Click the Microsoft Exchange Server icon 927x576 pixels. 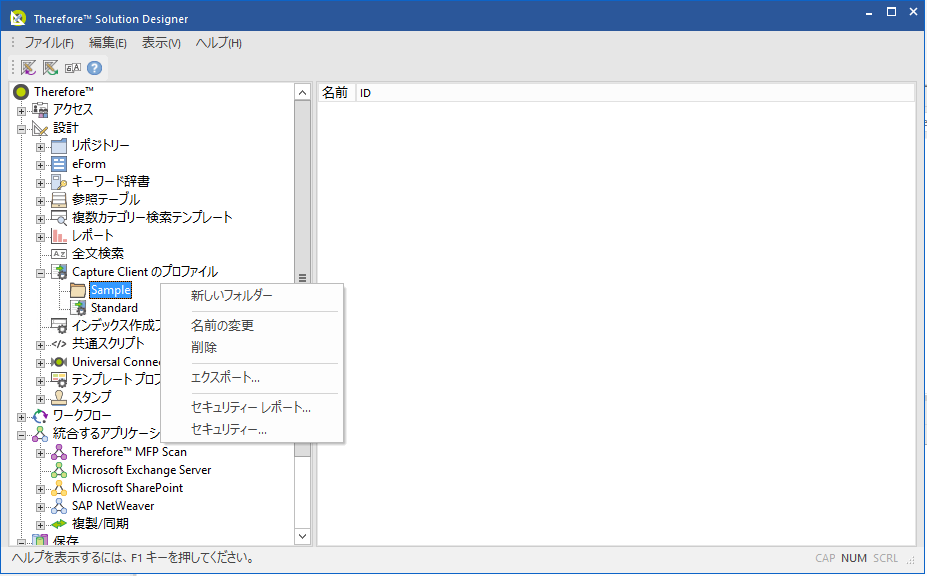click(59, 470)
